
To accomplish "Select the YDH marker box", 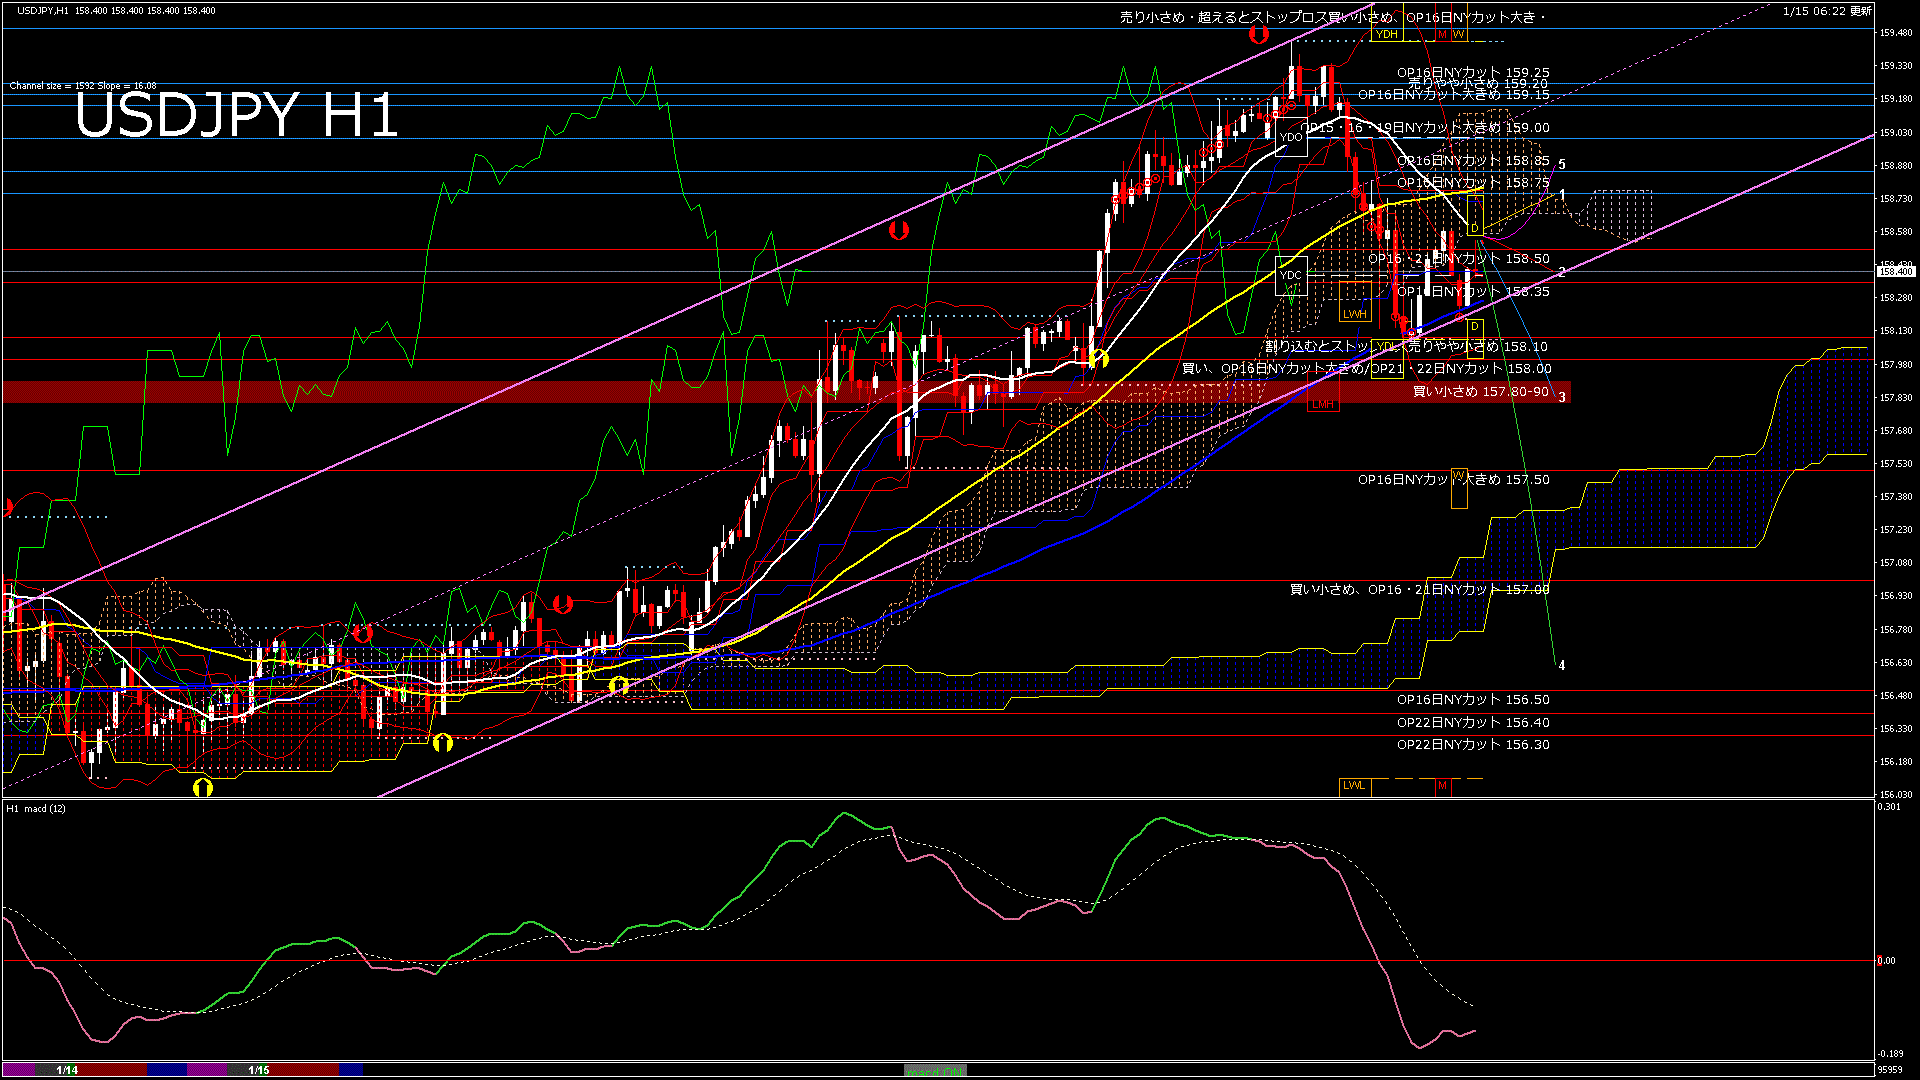I will point(1386,34).
